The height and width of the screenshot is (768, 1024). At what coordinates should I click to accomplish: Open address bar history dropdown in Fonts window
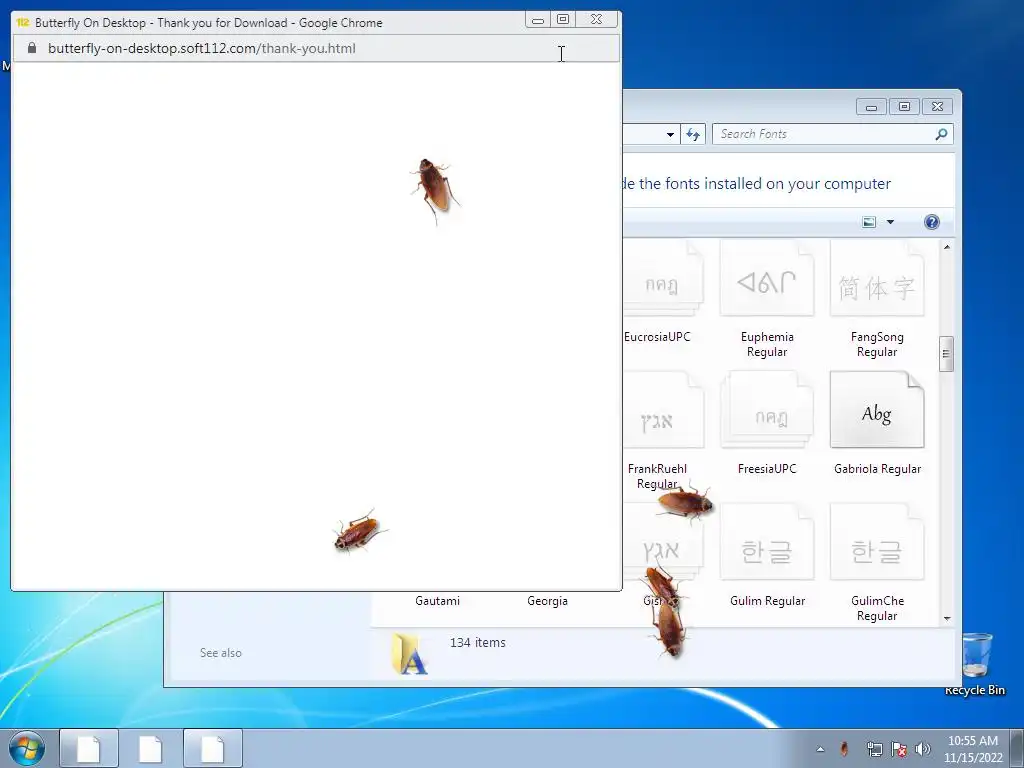(x=670, y=135)
